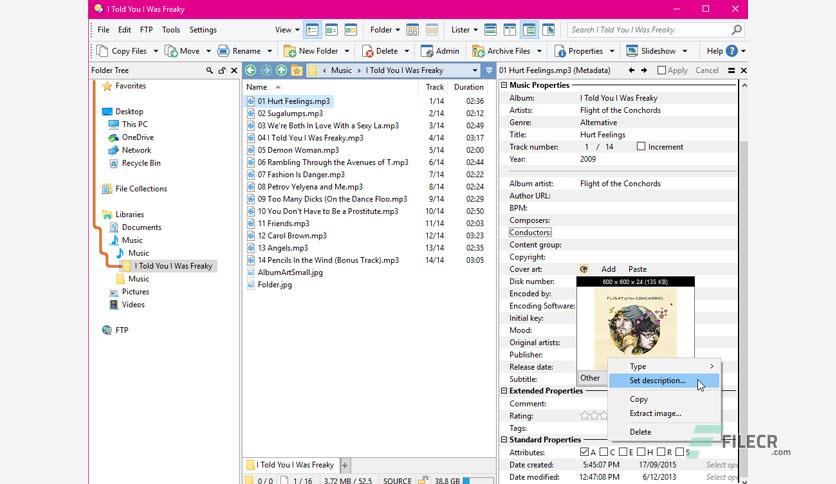Viewport: 836px width, 484px height.
Task: Click the file display filter icon
Action: click(x=489, y=70)
